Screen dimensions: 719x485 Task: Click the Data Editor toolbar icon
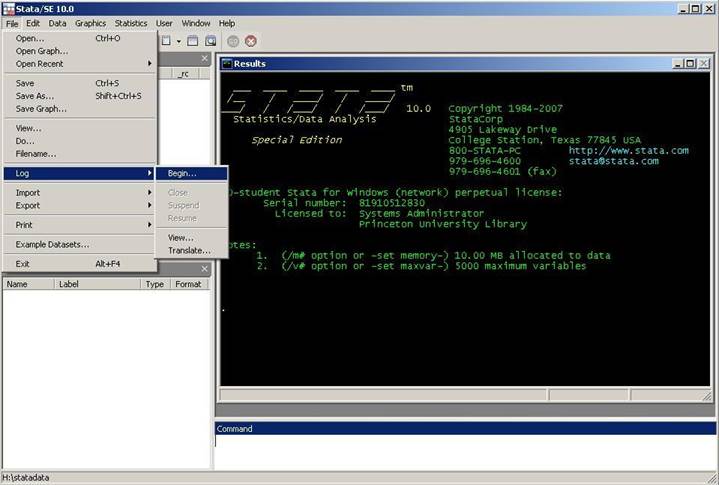pyautogui.click(x=194, y=41)
